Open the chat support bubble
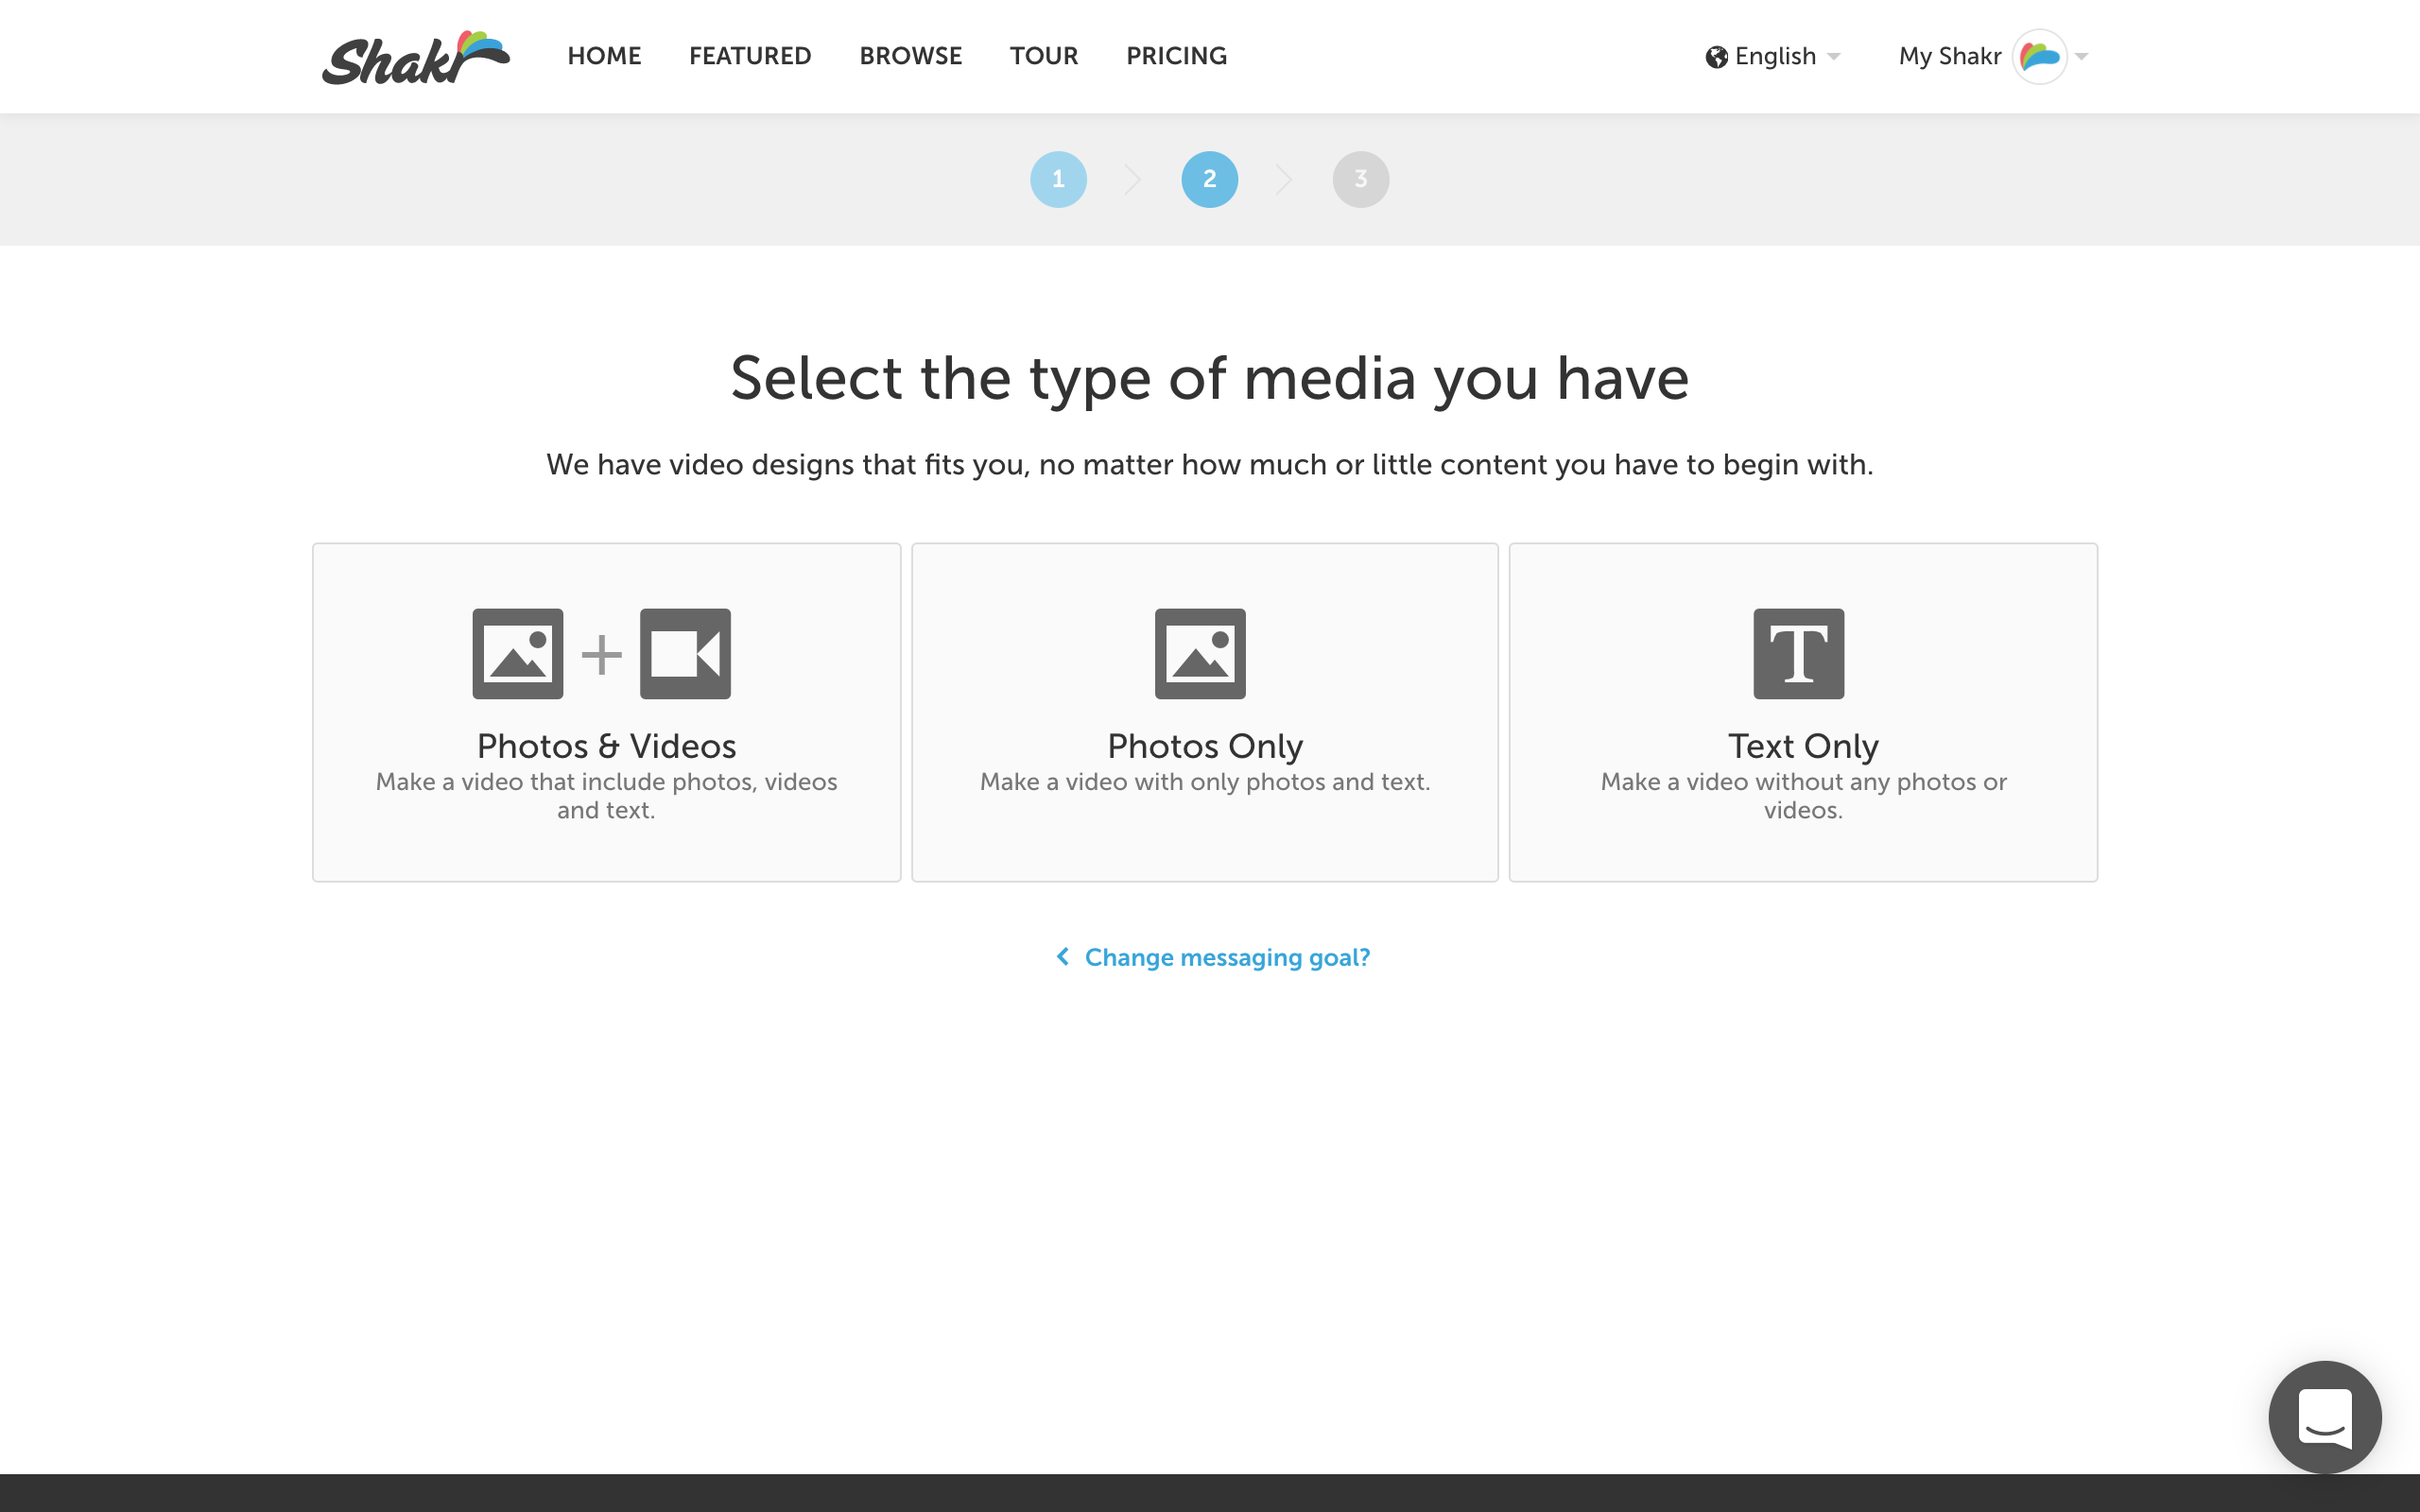The image size is (2420, 1512). tap(2324, 1416)
